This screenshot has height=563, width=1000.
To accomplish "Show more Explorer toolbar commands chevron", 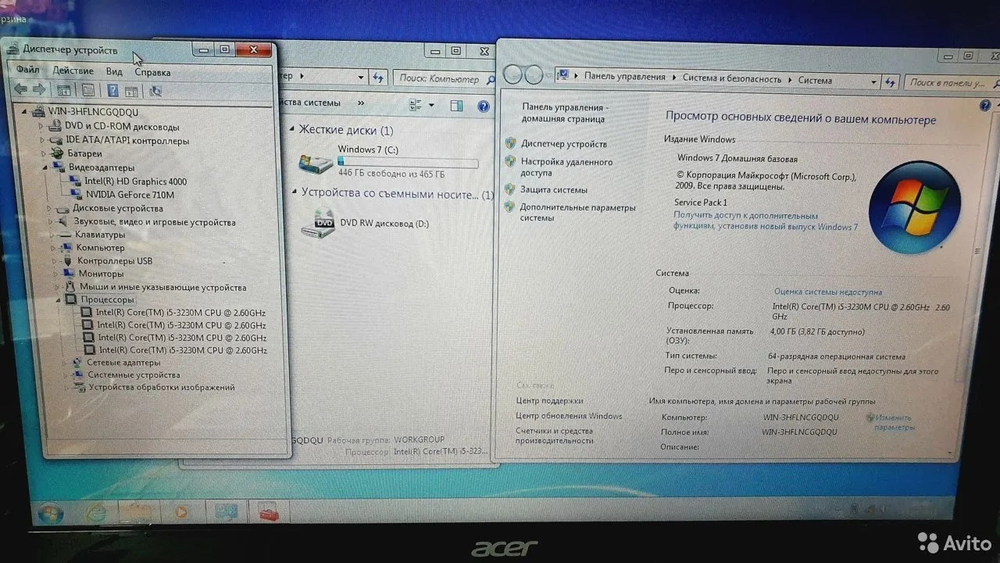I will coord(361,103).
